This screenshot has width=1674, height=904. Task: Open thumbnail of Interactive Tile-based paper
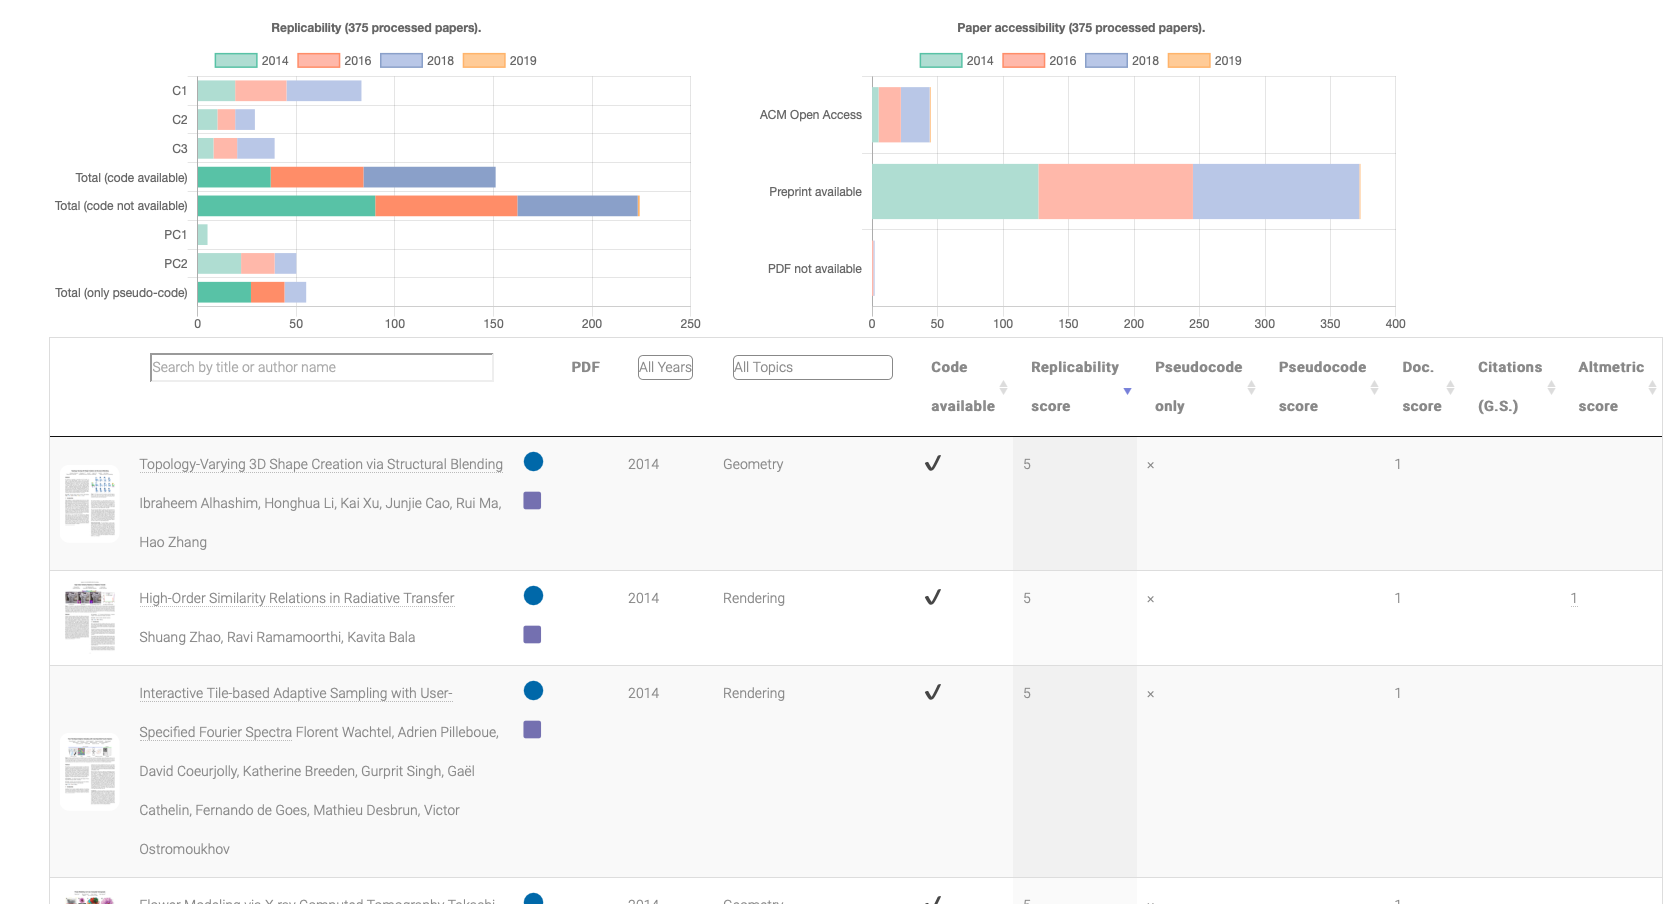point(90,772)
